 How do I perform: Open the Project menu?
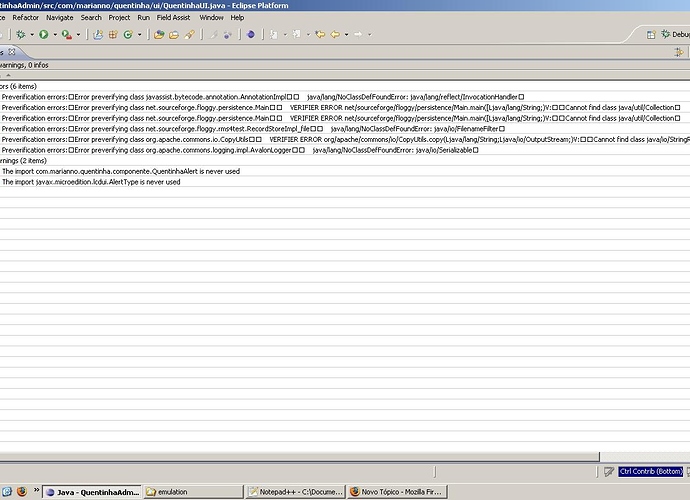tap(119, 18)
